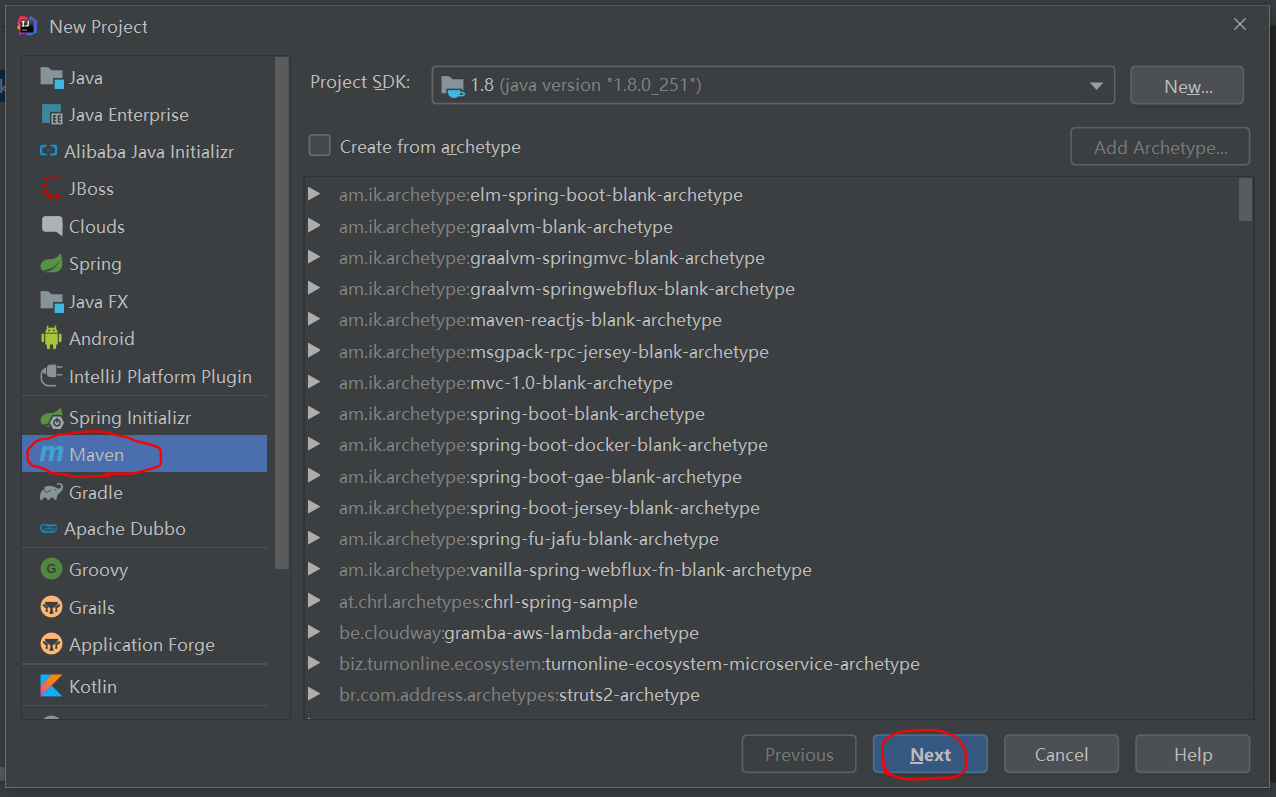Click the Previous button
The height and width of the screenshot is (797, 1276).
tap(799, 755)
